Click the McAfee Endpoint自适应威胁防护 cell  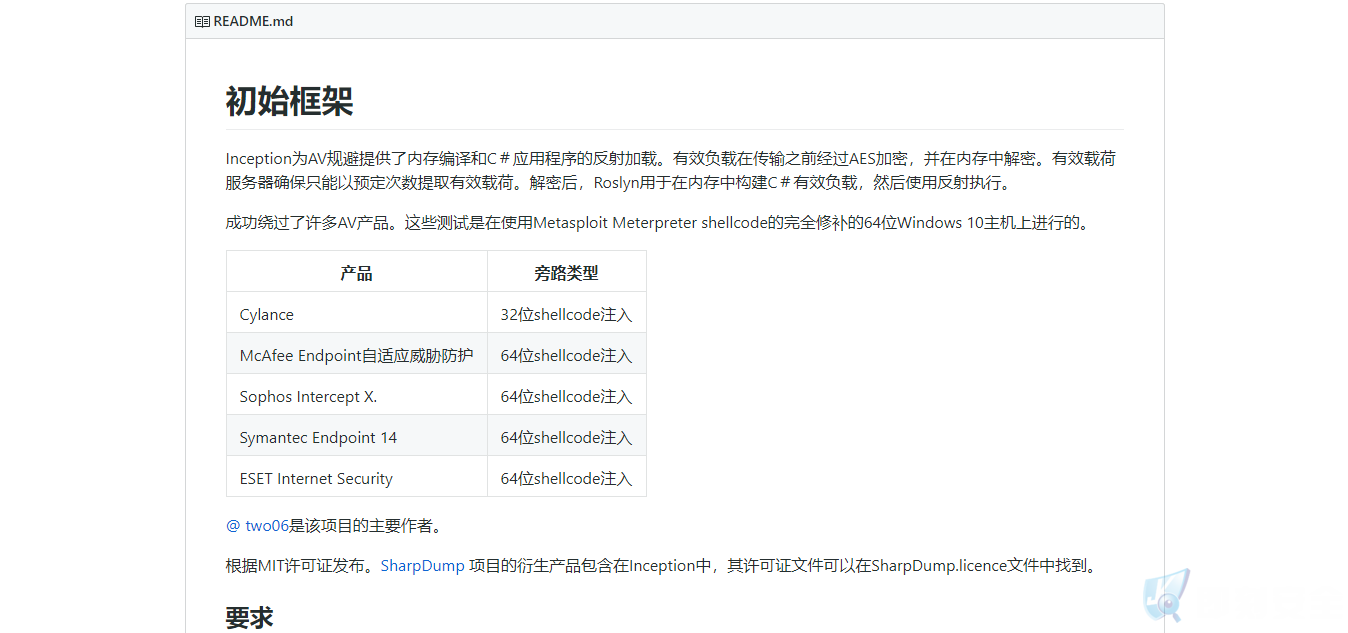(357, 354)
